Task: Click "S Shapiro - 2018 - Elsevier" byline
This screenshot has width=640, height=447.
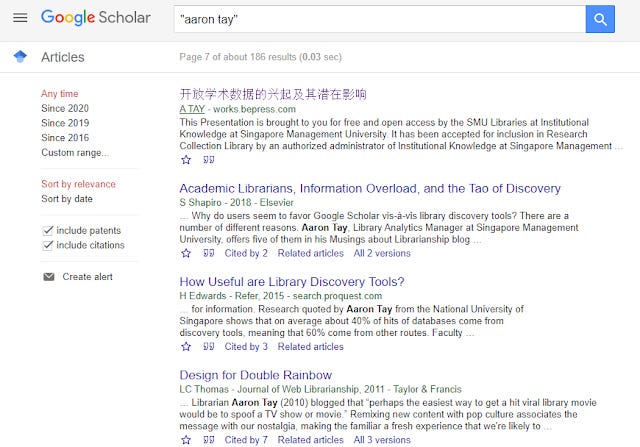Action: [x=236, y=202]
